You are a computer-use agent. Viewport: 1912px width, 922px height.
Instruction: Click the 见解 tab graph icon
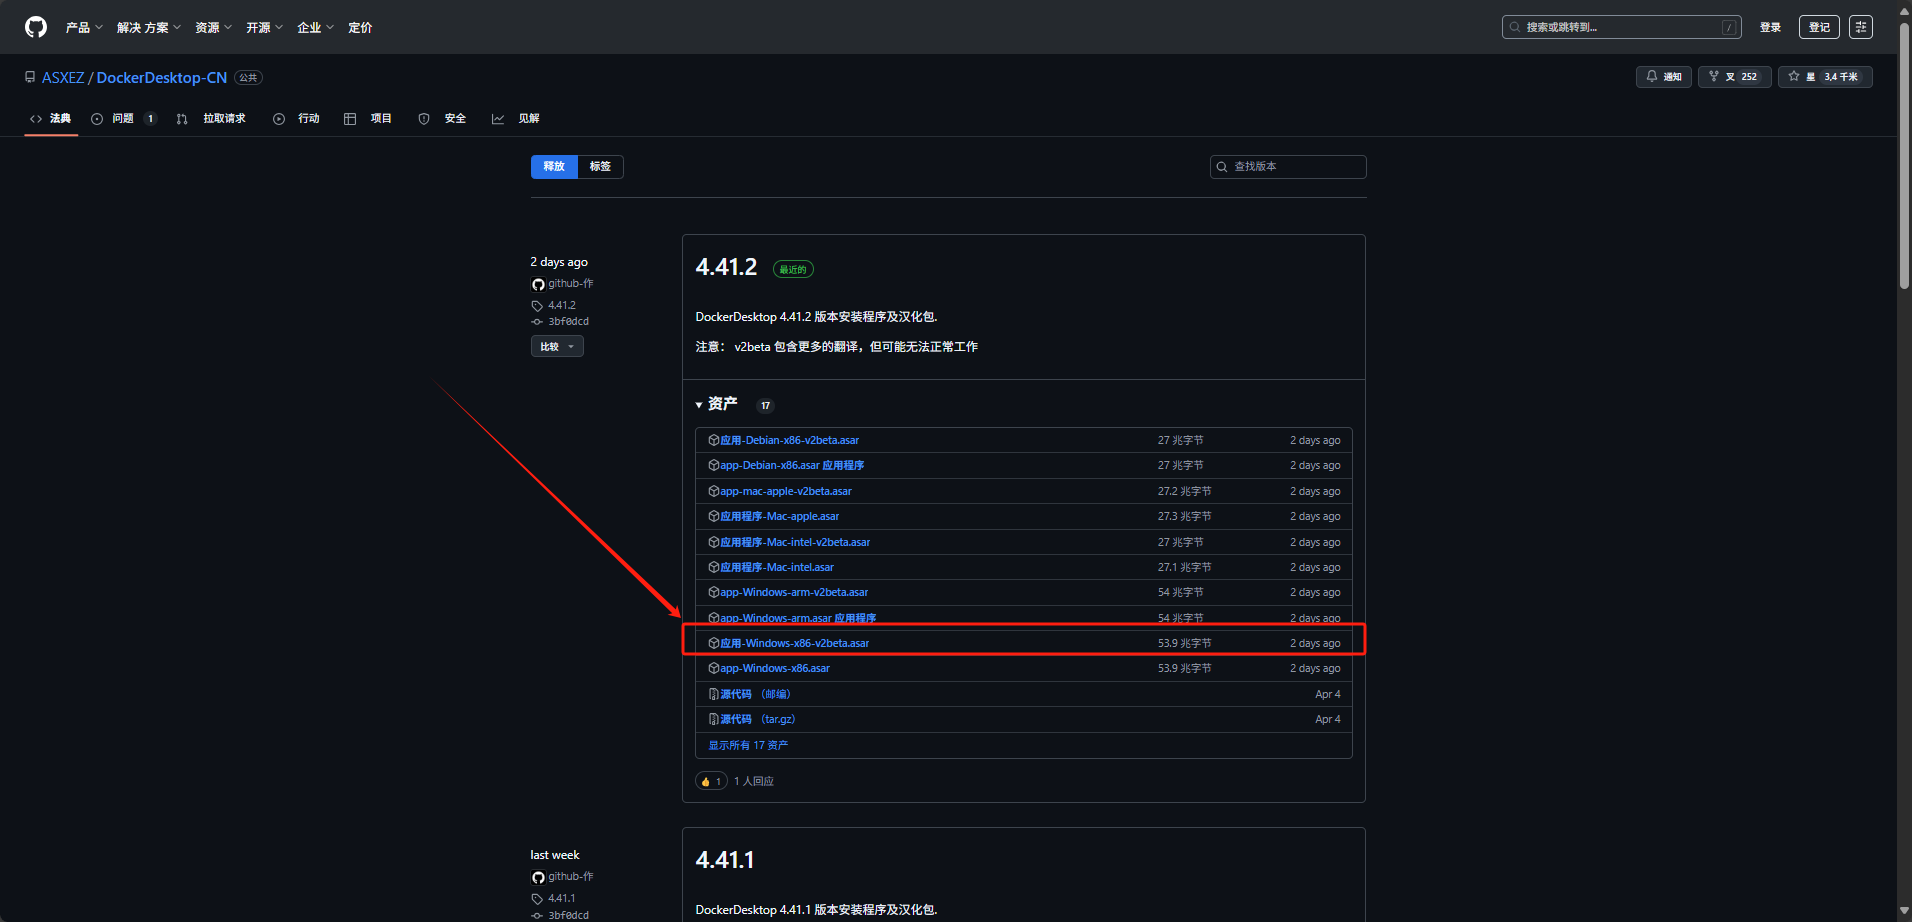click(498, 118)
